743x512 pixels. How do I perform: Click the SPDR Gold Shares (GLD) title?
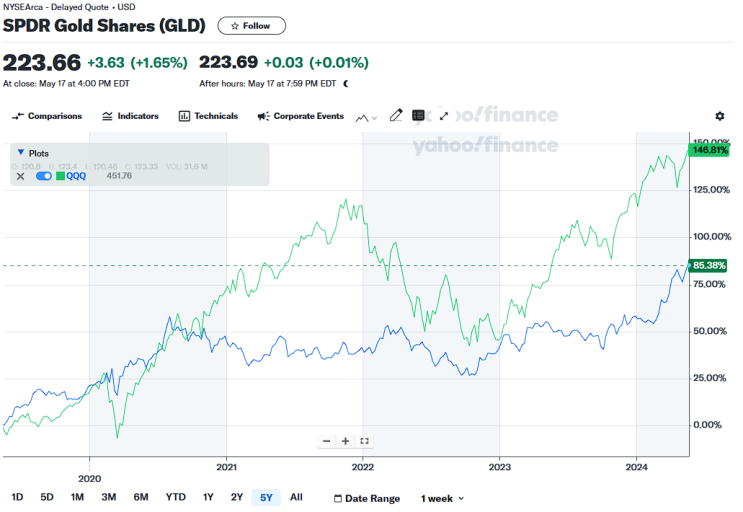pos(104,26)
